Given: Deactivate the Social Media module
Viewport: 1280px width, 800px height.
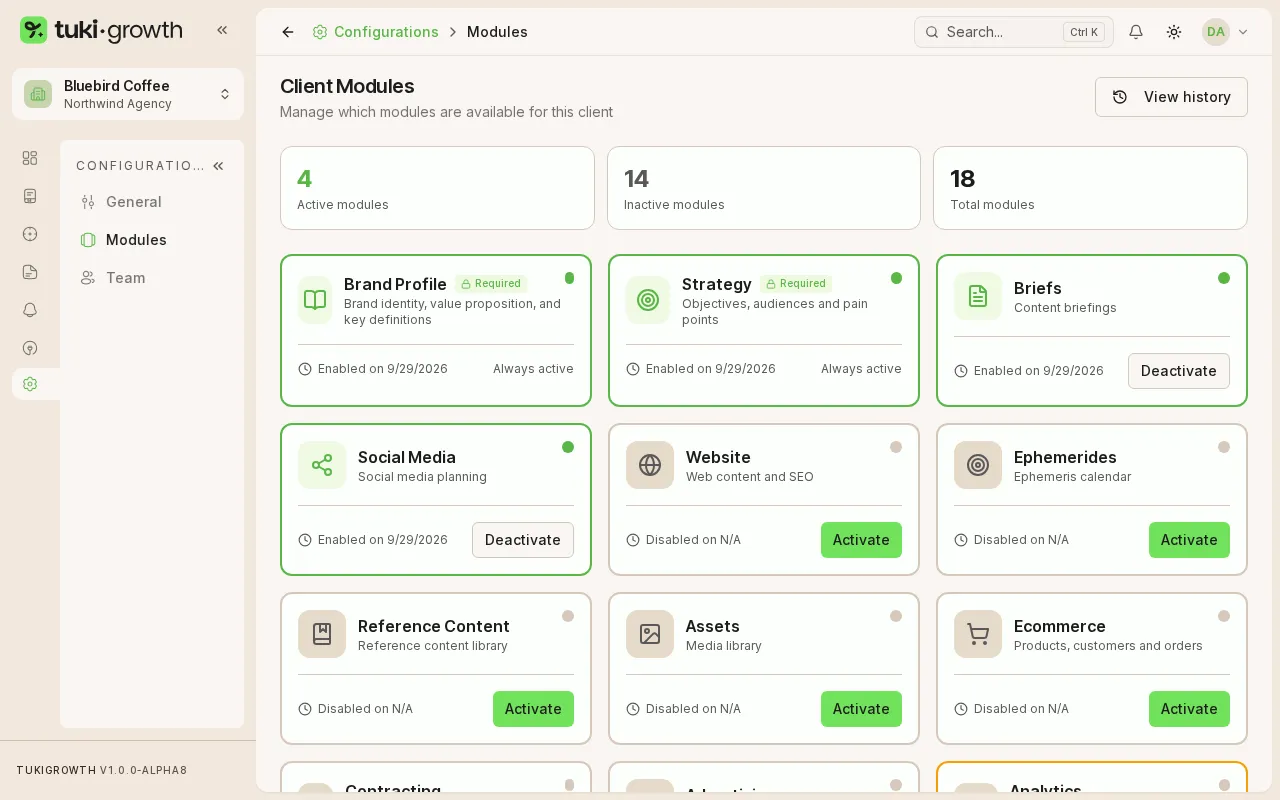Looking at the screenshot, I should click(523, 540).
